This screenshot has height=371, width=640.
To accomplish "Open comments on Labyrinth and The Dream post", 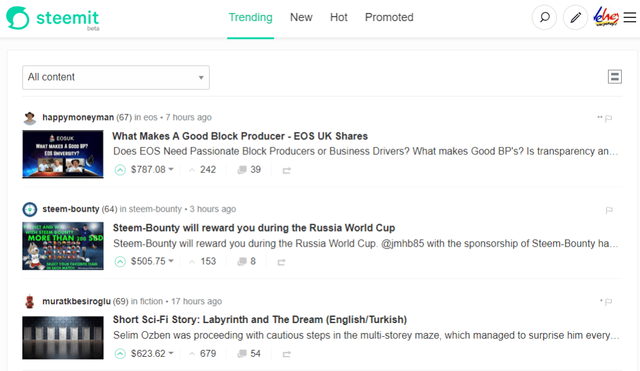I will pos(249,353).
